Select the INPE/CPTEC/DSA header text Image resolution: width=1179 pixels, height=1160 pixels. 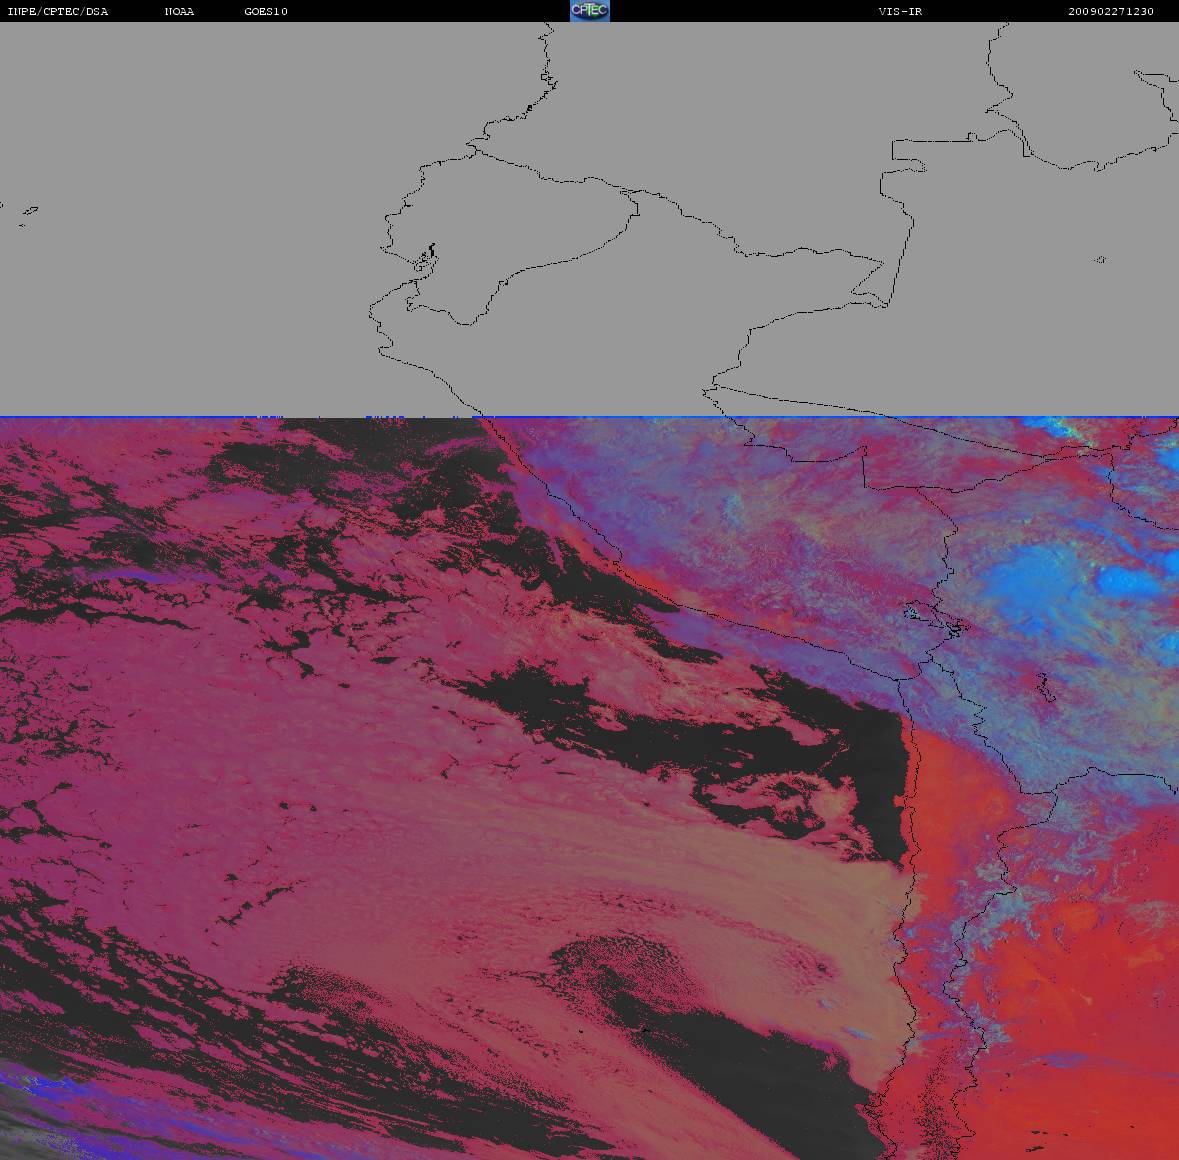tap(58, 11)
